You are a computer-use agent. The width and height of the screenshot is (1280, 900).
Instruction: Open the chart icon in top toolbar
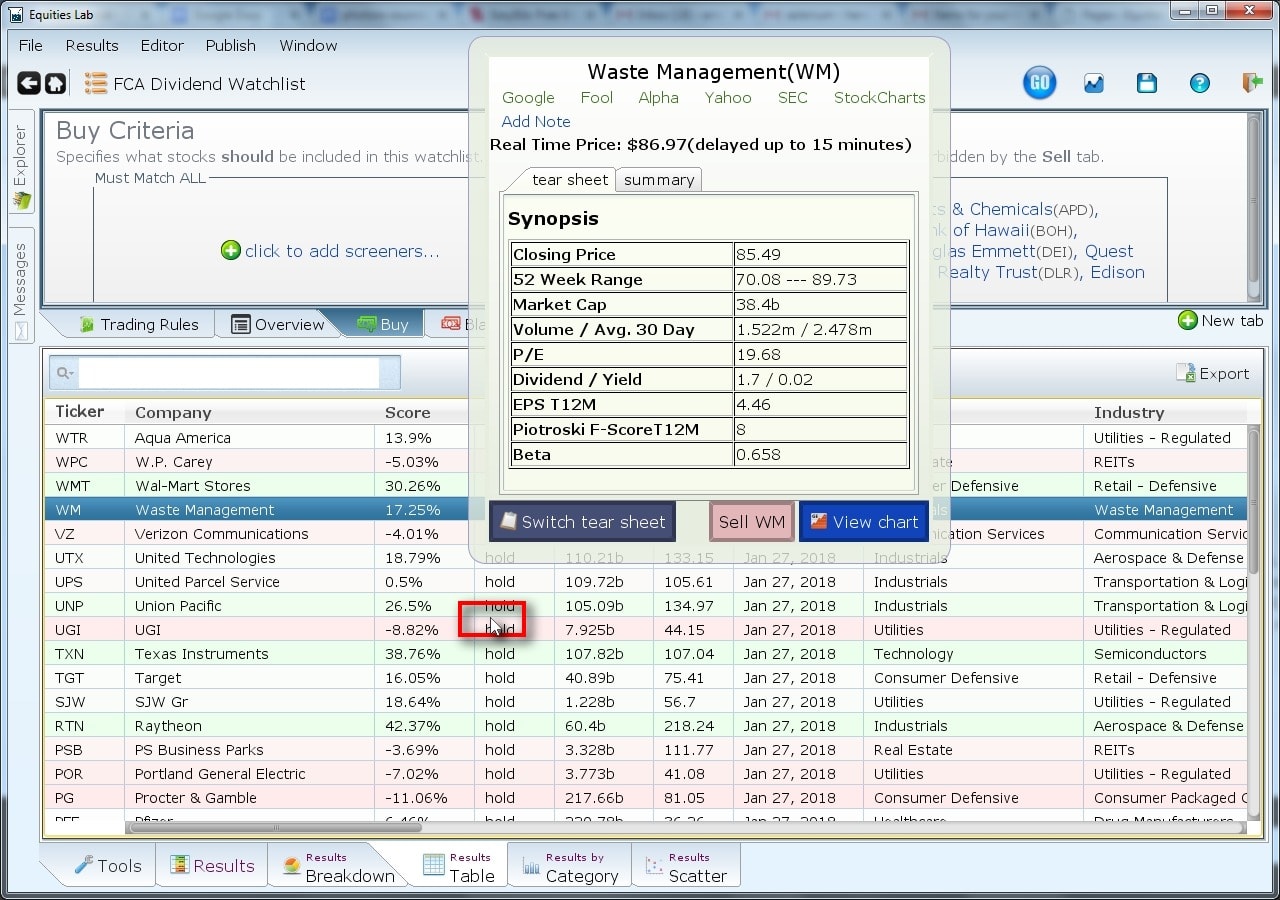1094,84
